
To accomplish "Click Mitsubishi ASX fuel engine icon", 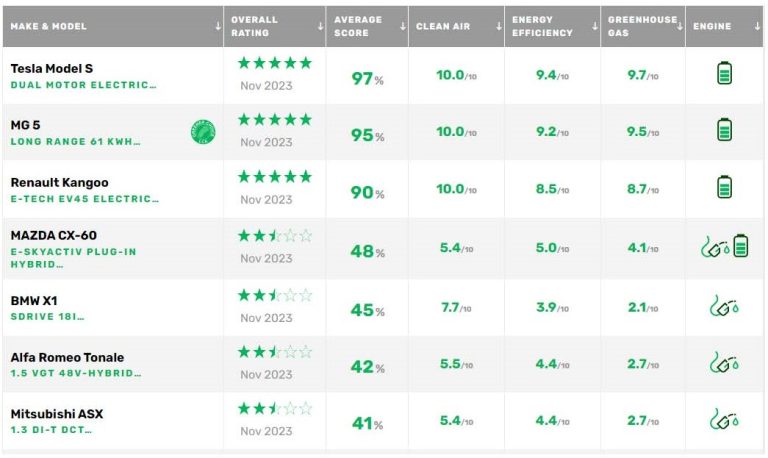I will point(724,419).
